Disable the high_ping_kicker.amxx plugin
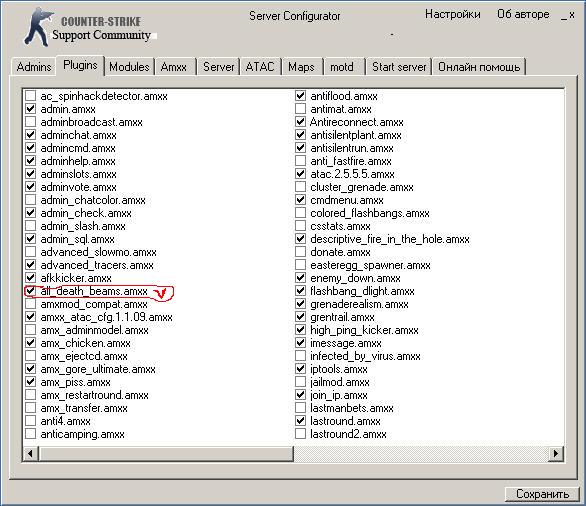This screenshot has width=586, height=506. [300, 330]
